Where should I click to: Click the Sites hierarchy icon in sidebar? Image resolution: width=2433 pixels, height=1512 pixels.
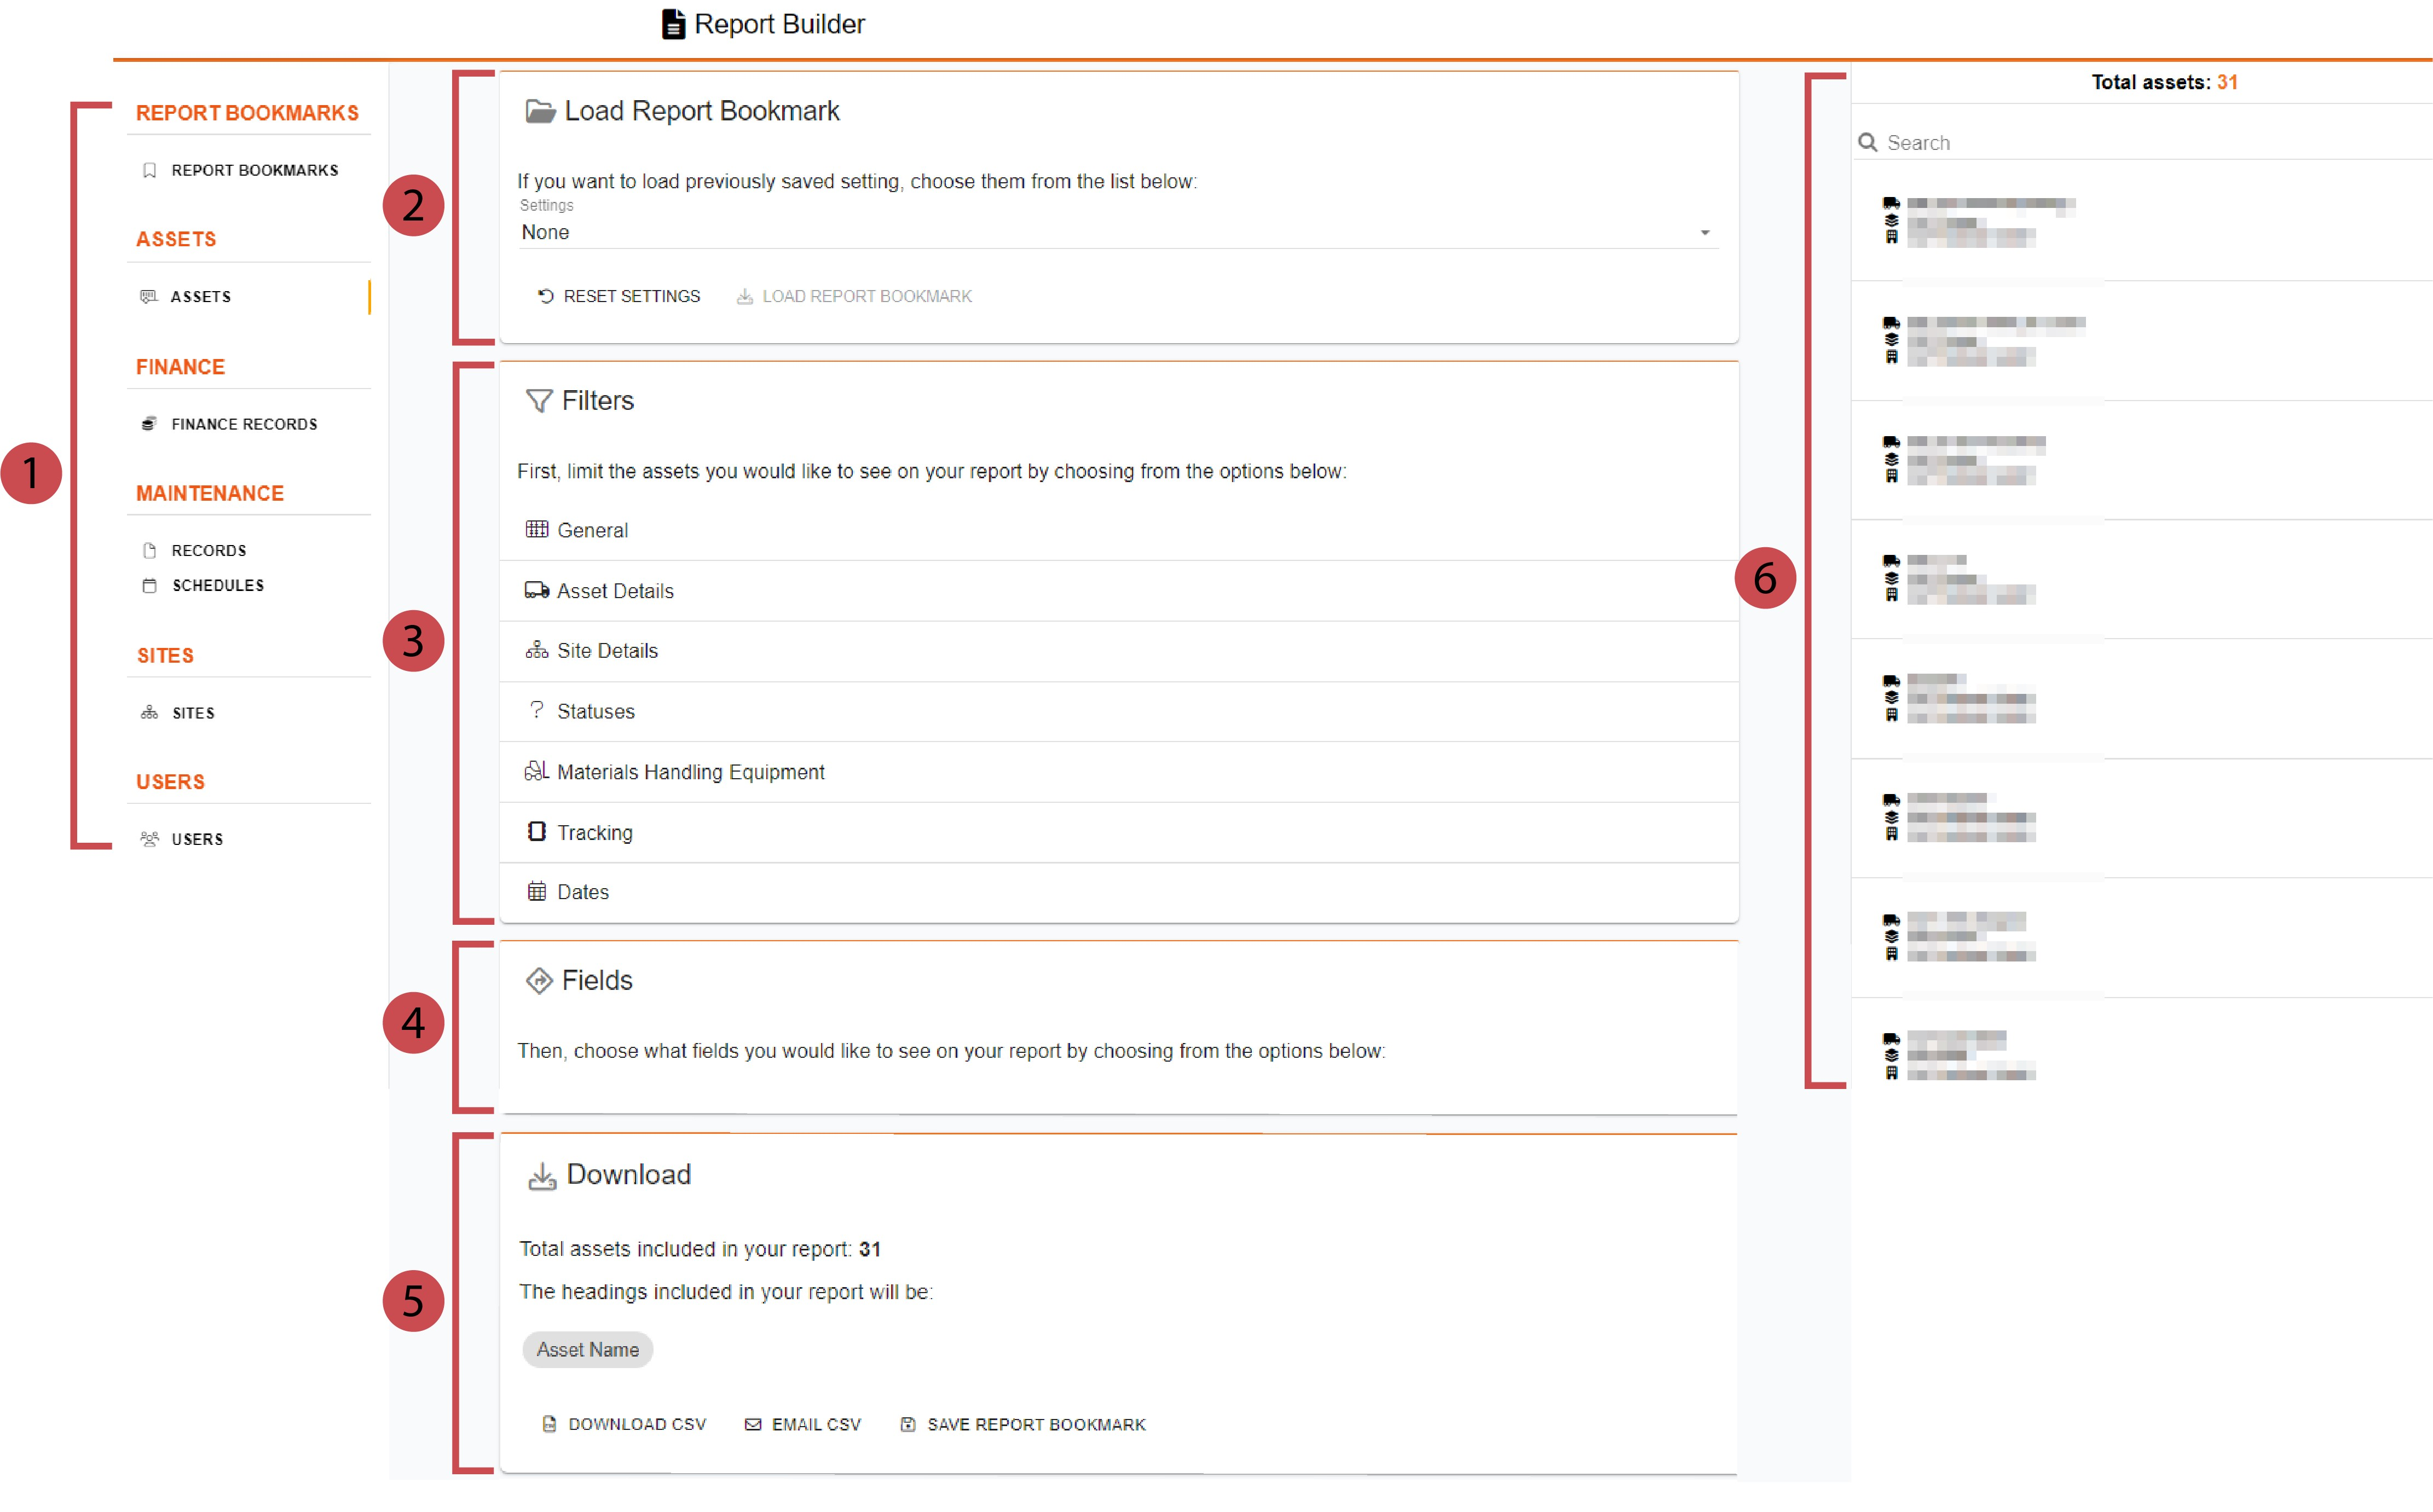pos(149,713)
